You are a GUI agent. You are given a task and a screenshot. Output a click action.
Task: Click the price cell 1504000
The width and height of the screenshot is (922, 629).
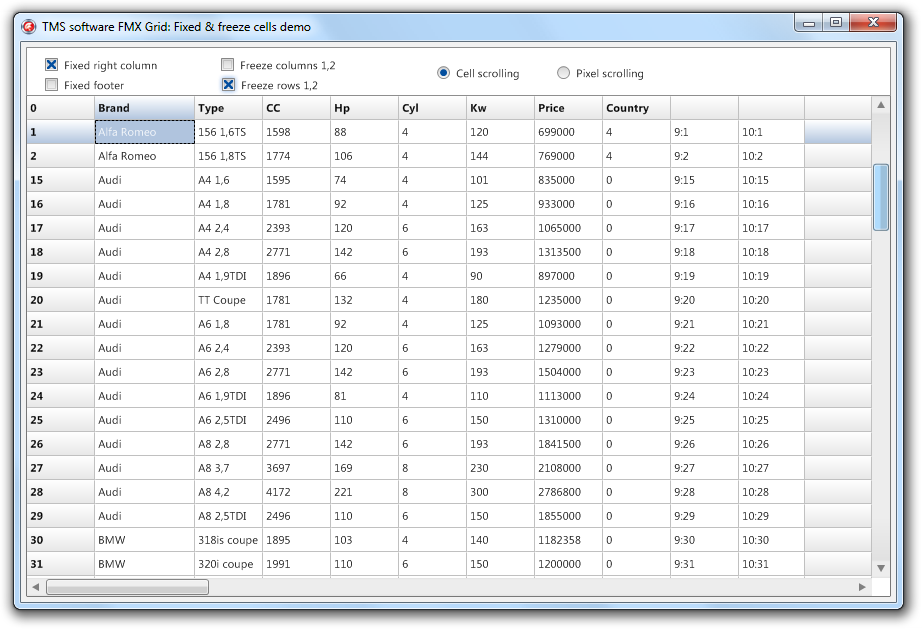[x=569, y=372]
